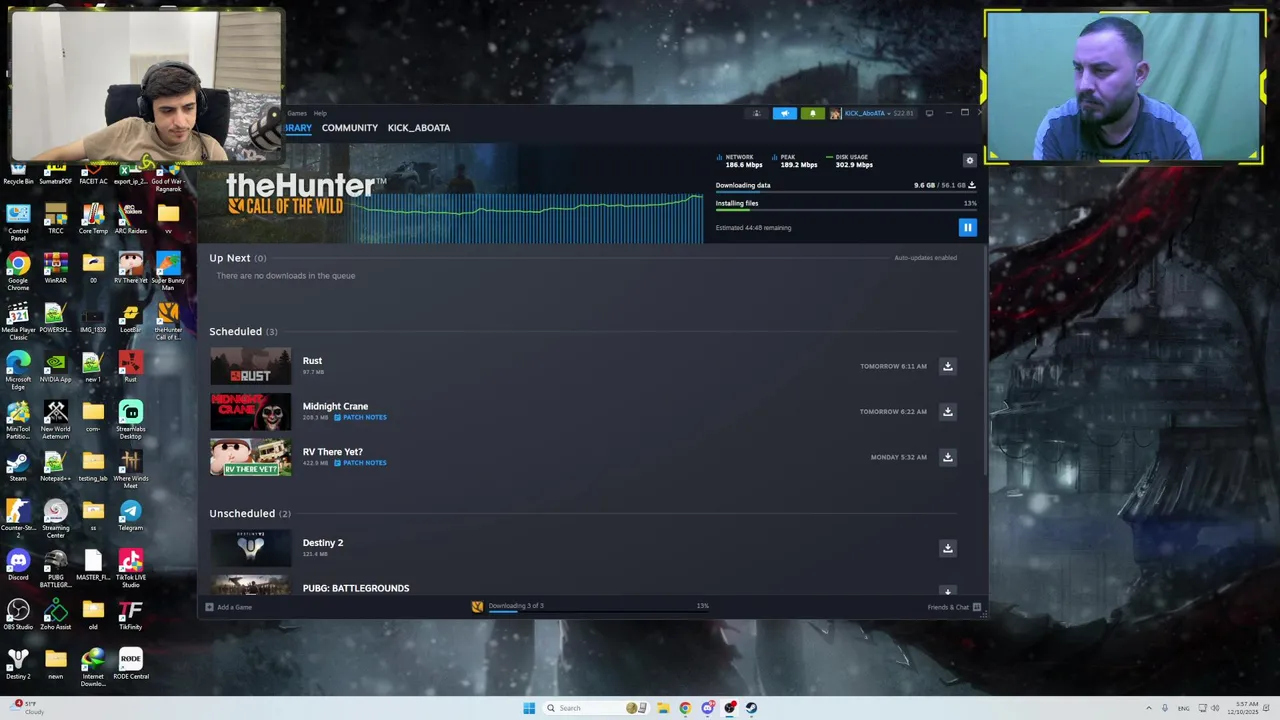Start Rust download now
The height and width of the screenshot is (720, 1280).
point(947,366)
